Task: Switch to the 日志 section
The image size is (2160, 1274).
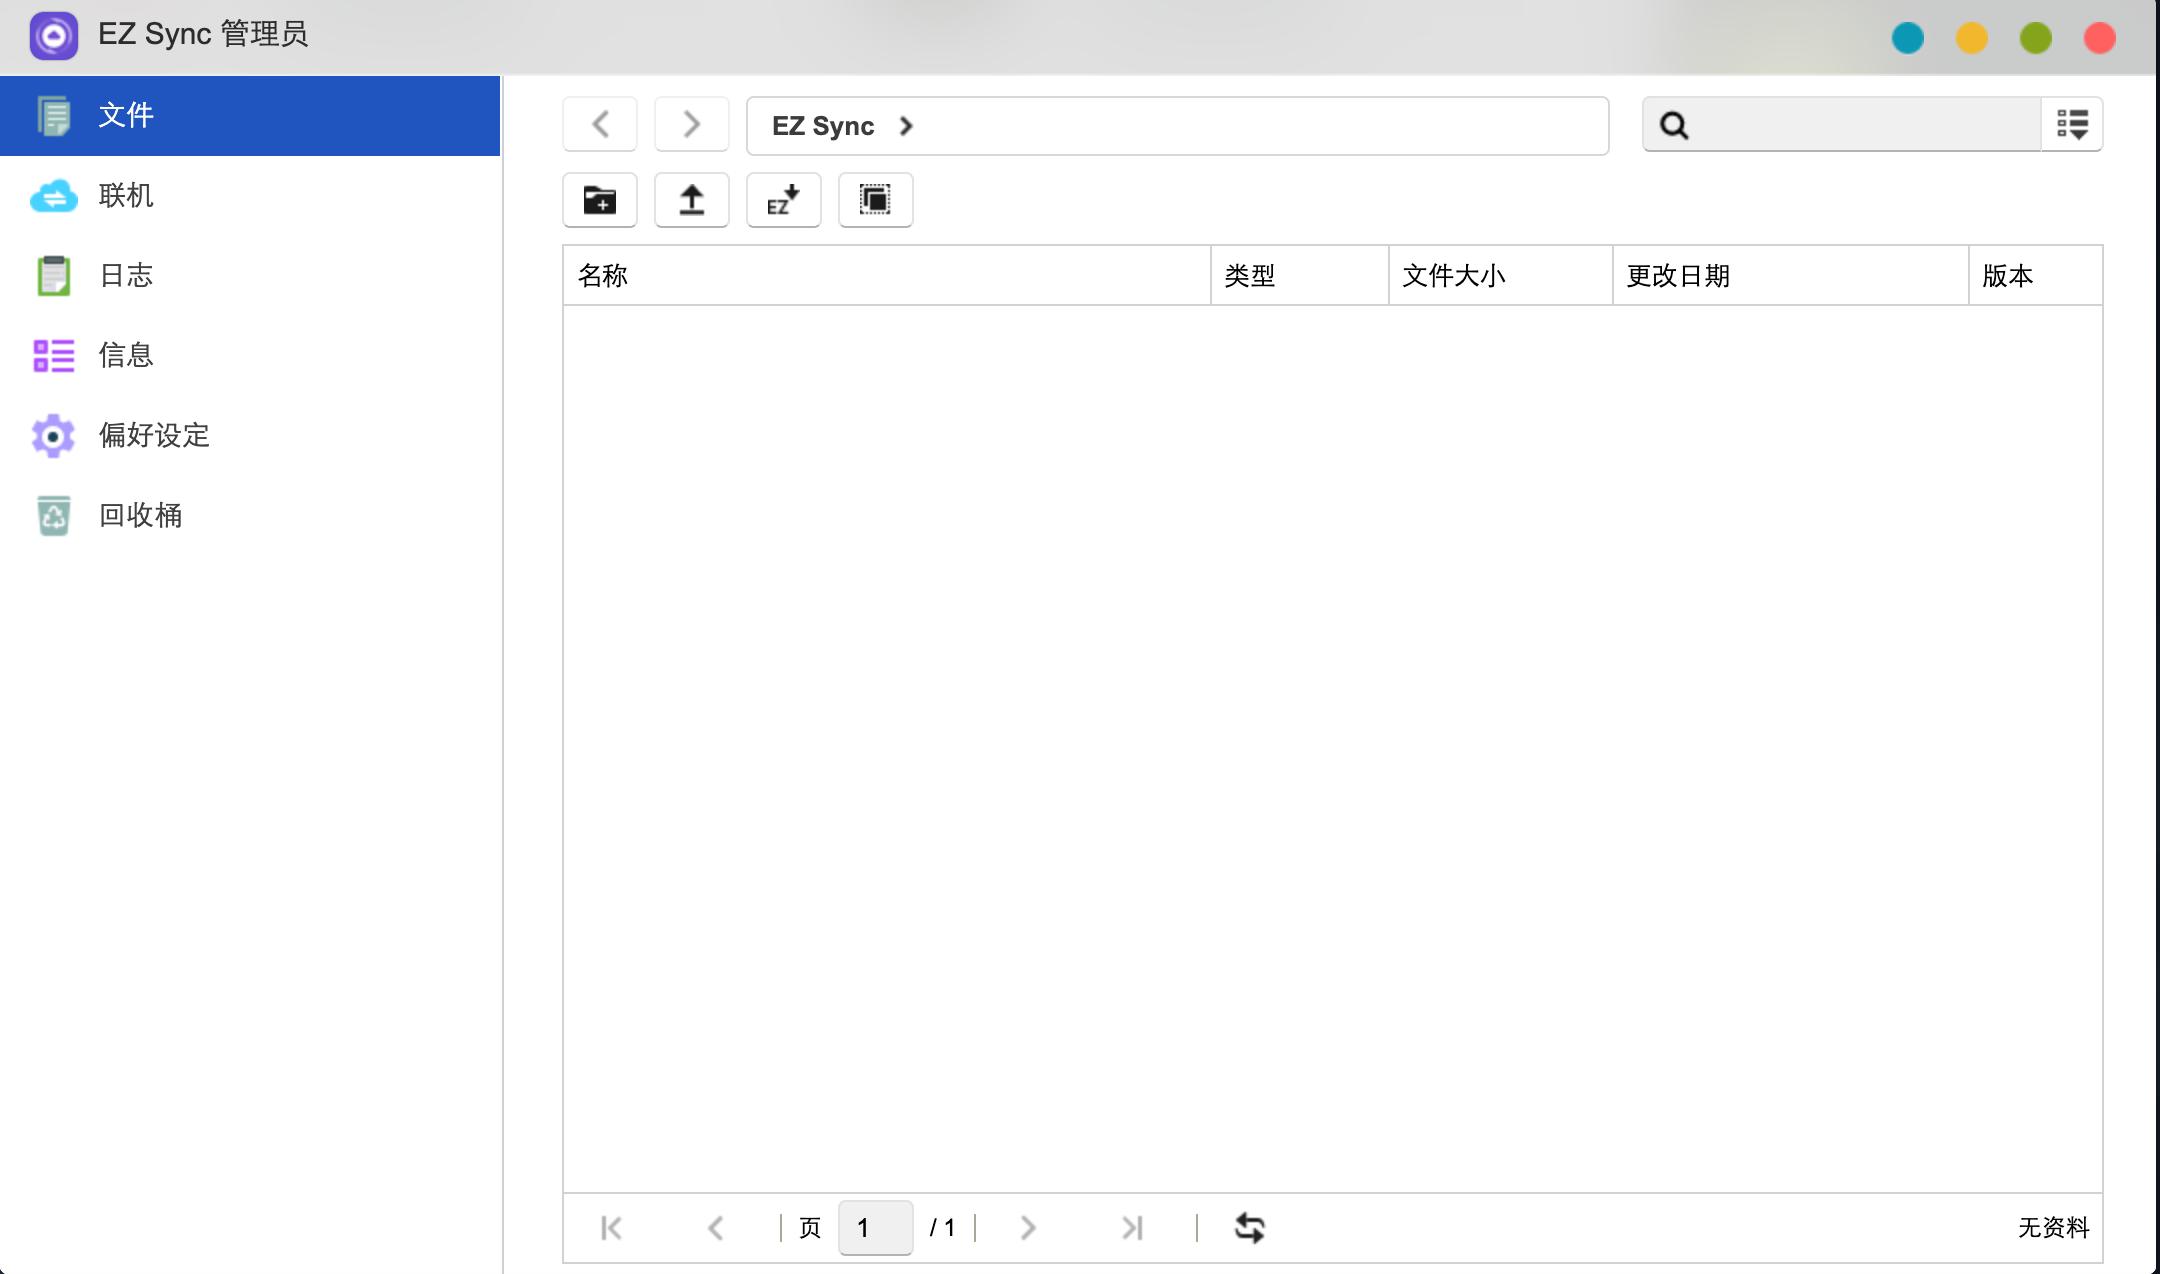Action: click(x=126, y=275)
